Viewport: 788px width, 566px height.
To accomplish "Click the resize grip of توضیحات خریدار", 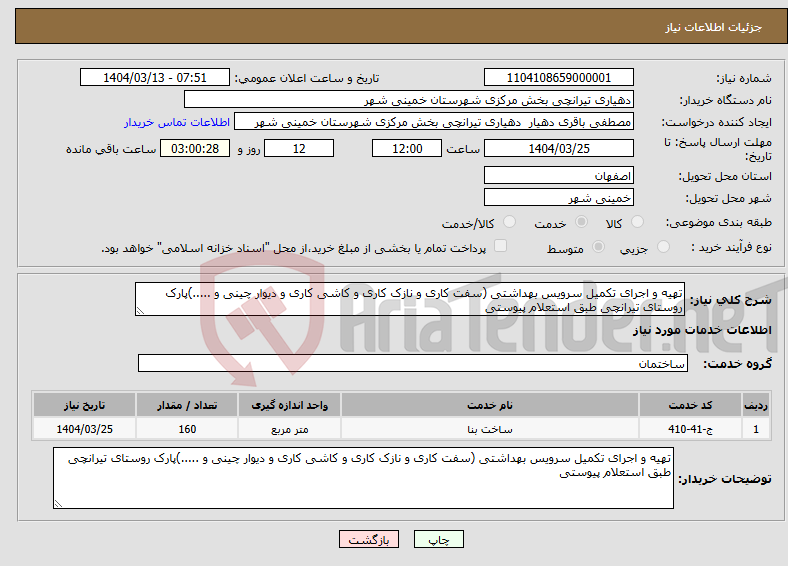I will click(58, 504).
